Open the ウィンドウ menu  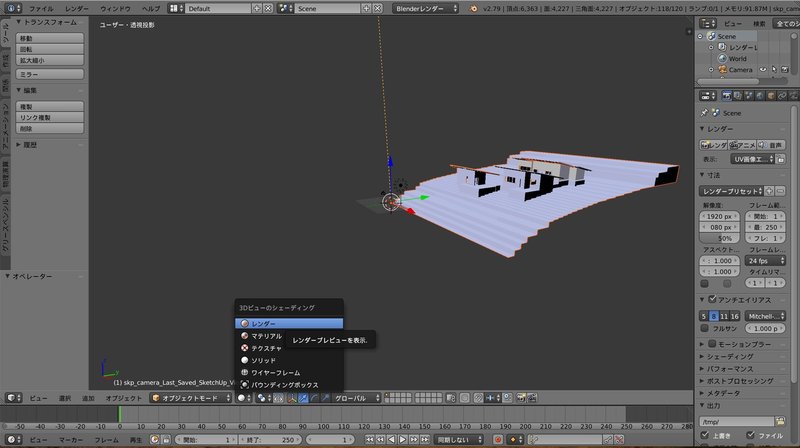click(115, 9)
